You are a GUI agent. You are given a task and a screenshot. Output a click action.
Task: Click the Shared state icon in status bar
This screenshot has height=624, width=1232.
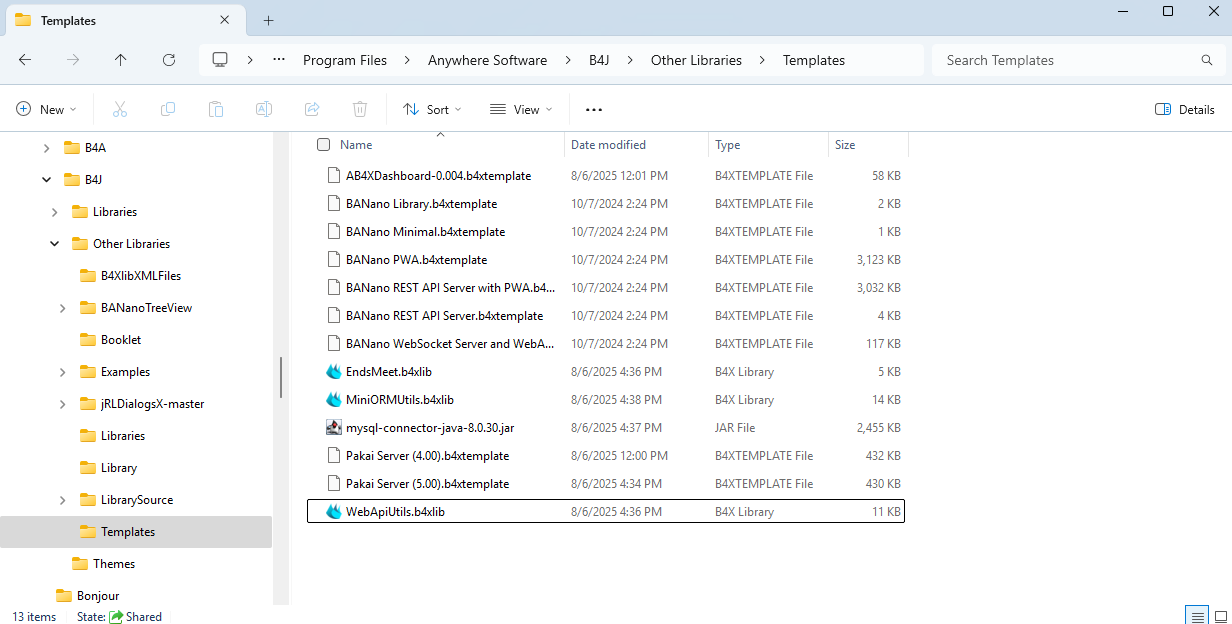(116, 616)
